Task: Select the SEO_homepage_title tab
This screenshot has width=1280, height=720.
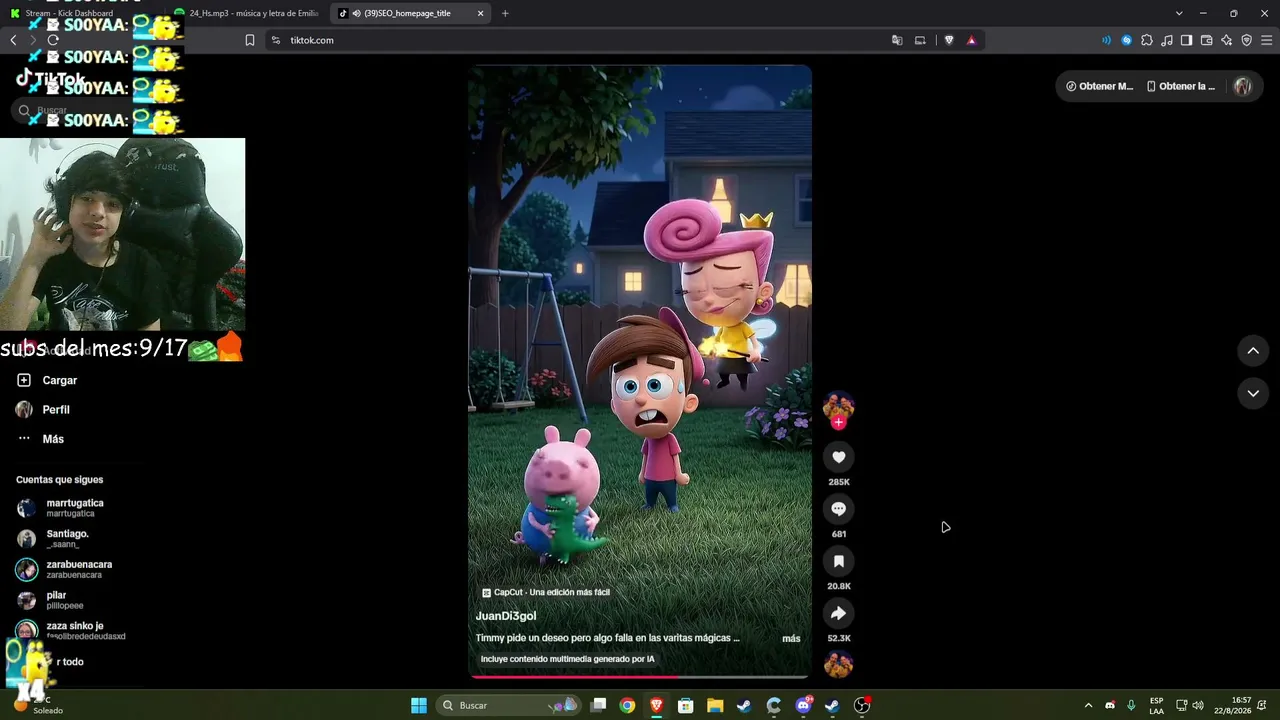Action: pyautogui.click(x=411, y=13)
